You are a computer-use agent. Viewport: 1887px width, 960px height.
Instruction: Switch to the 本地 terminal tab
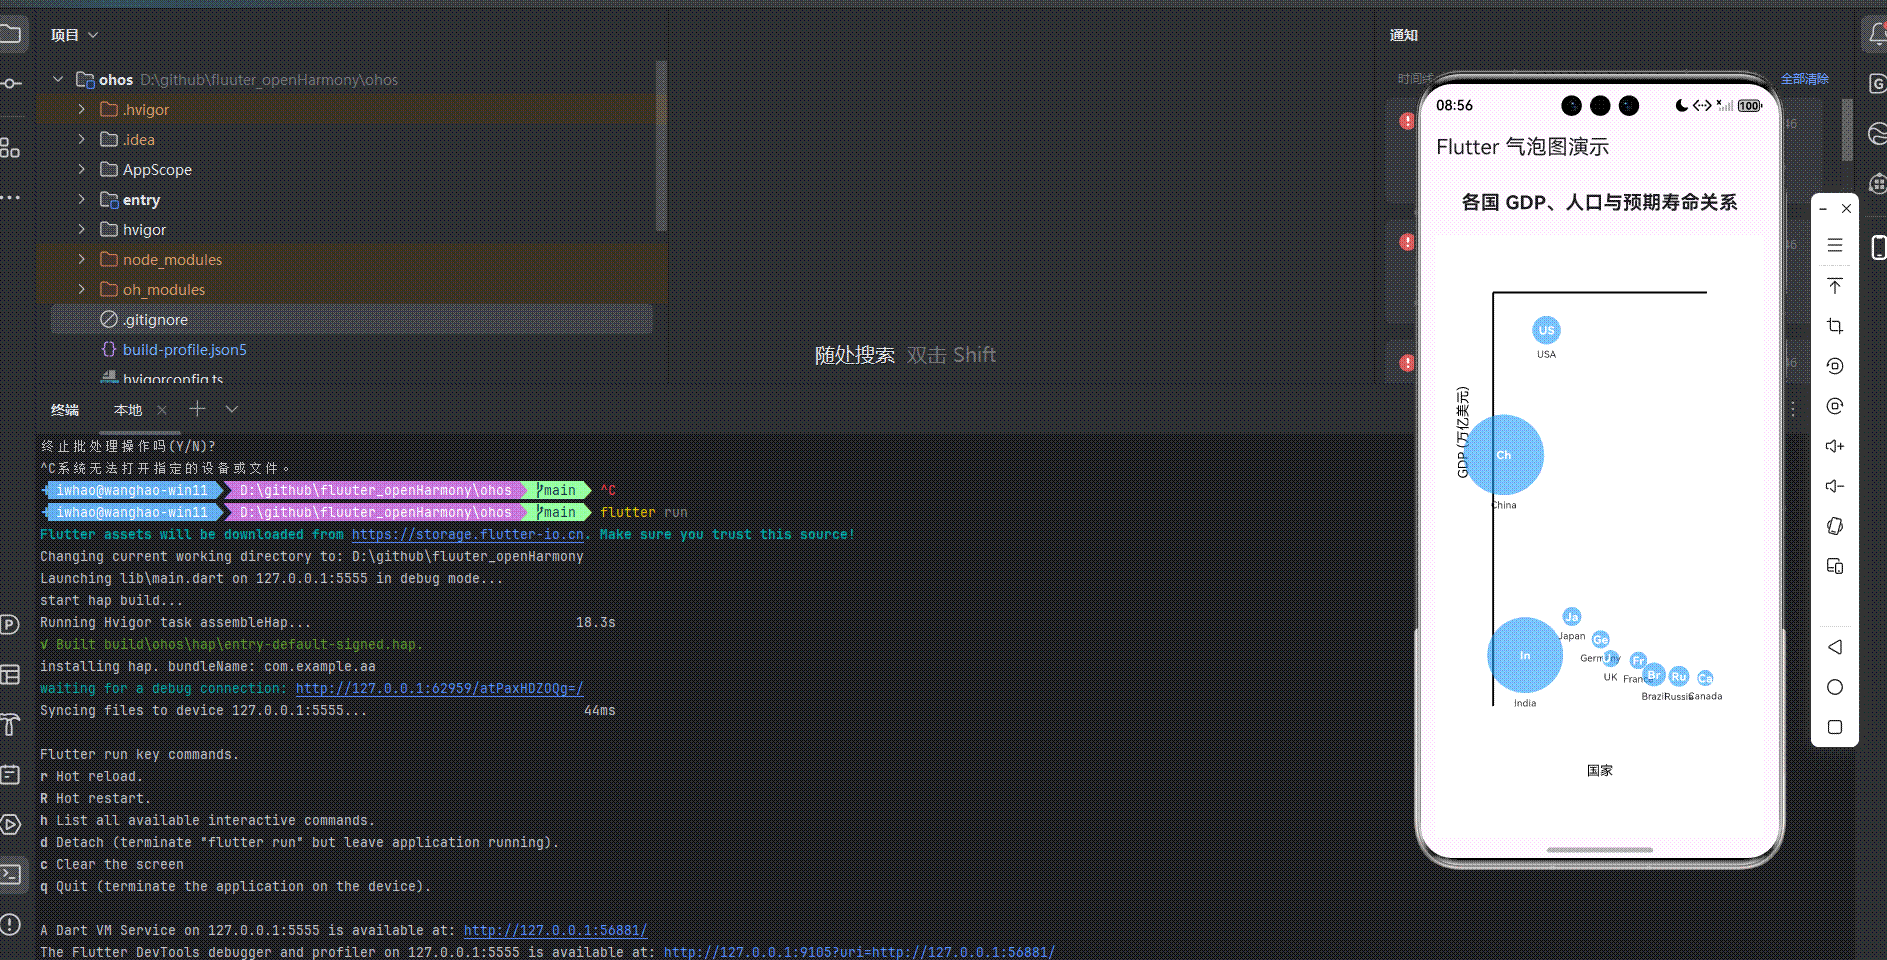tap(128, 410)
